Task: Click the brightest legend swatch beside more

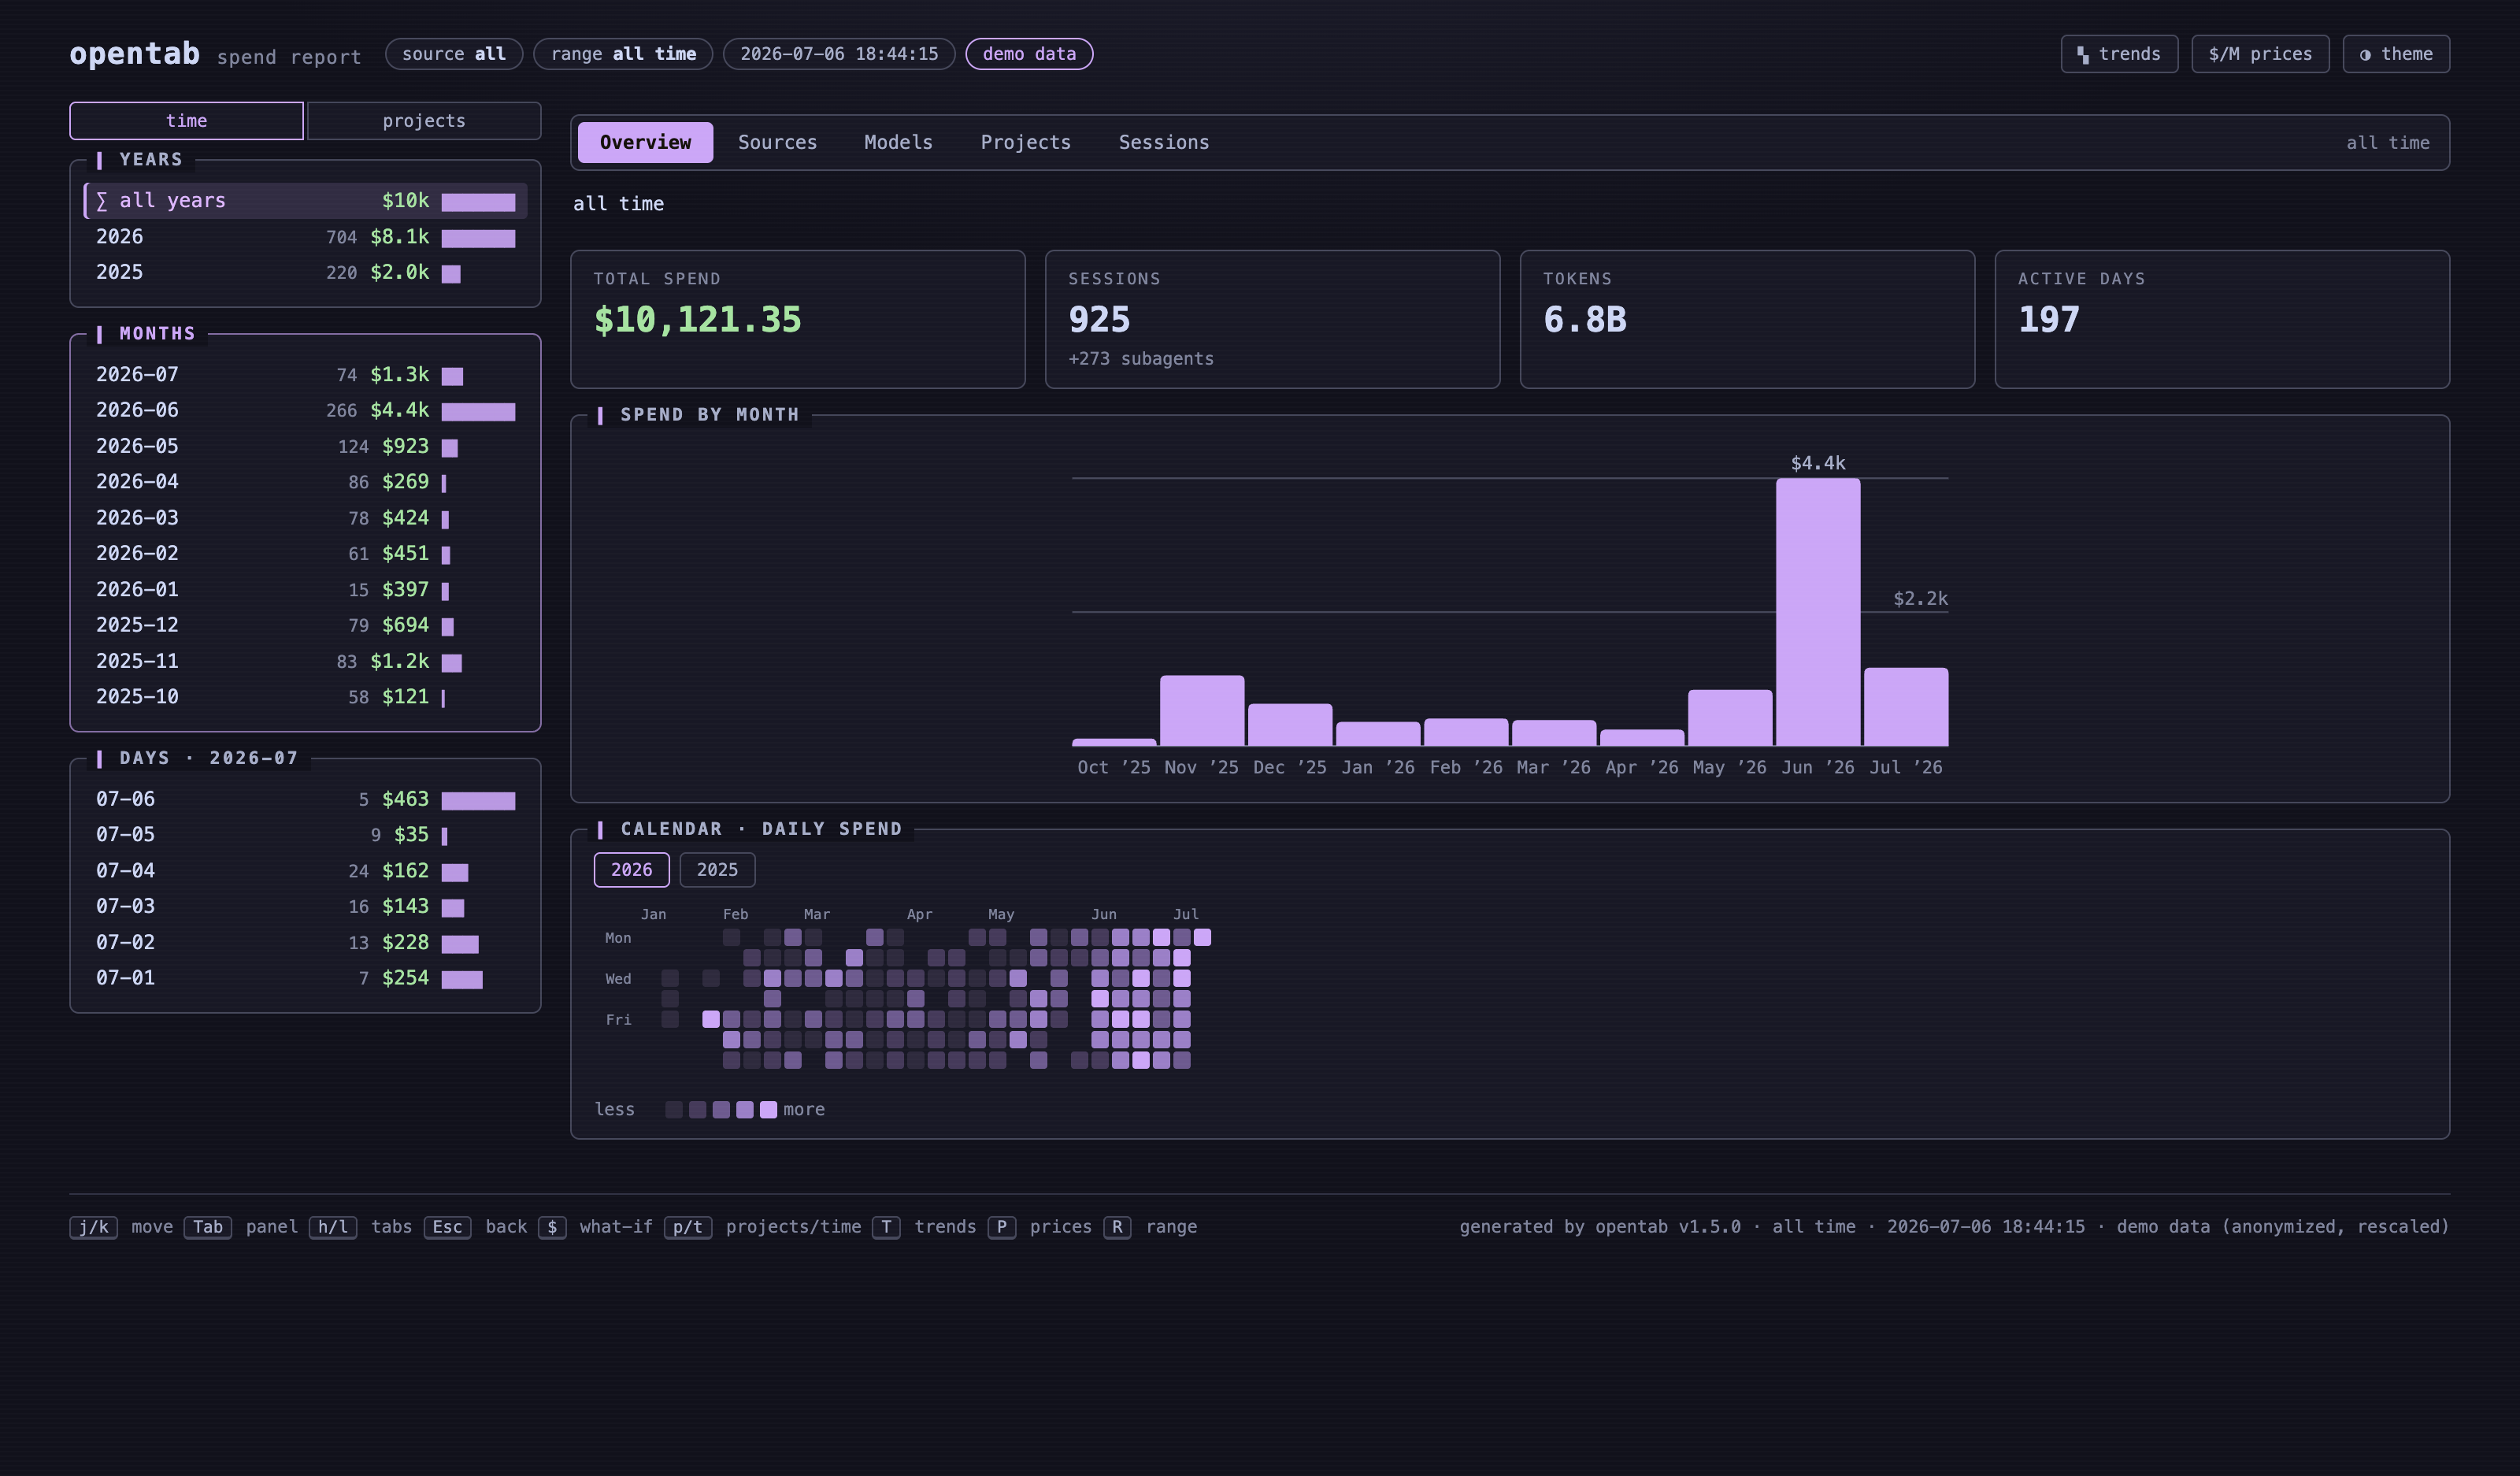Action: [x=768, y=1110]
